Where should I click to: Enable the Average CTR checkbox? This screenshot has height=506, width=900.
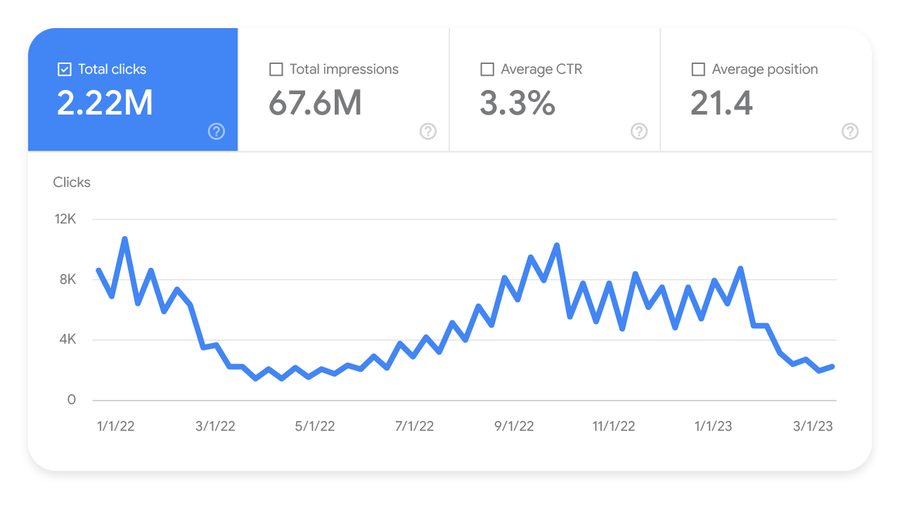click(487, 69)
